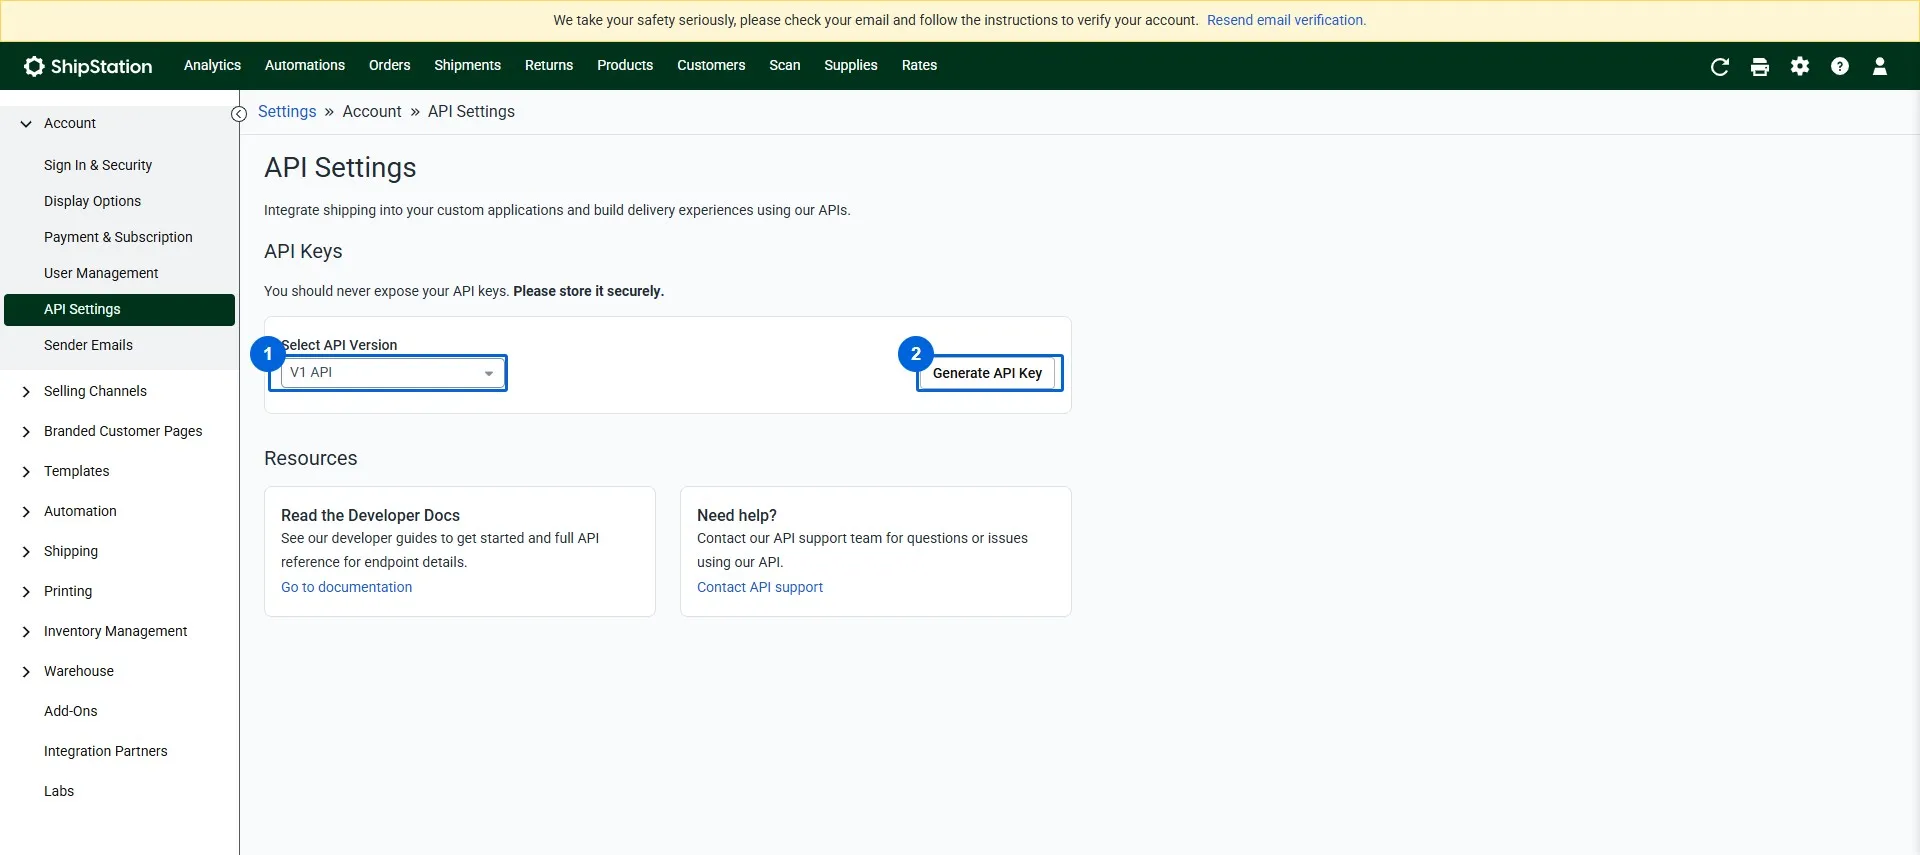Open Contact API support link

760,587
